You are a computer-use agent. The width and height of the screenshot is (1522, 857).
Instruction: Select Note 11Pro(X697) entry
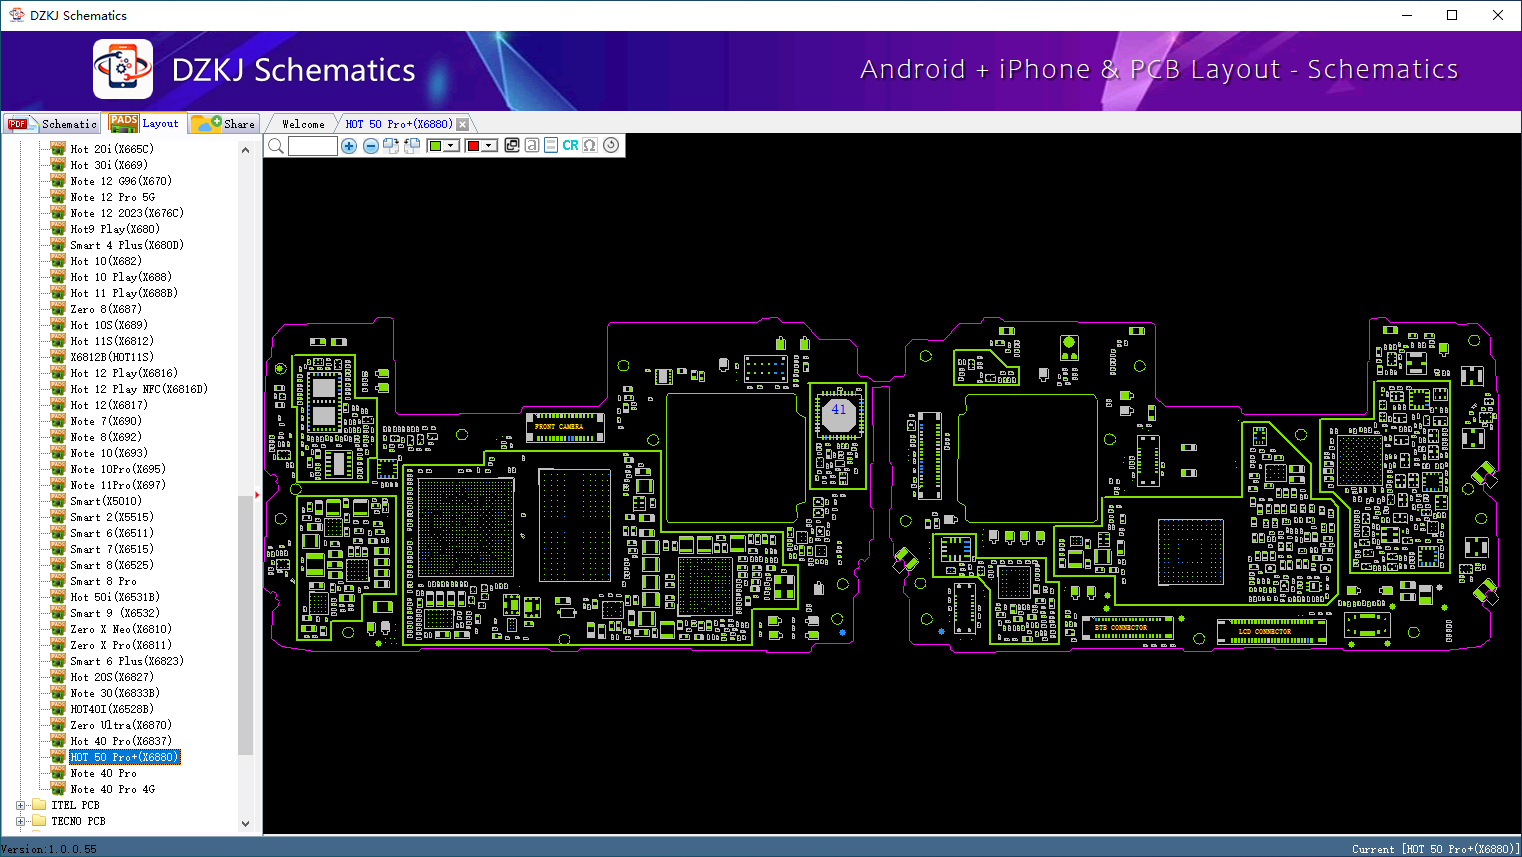pyautogui.click(x=118, y=485)
